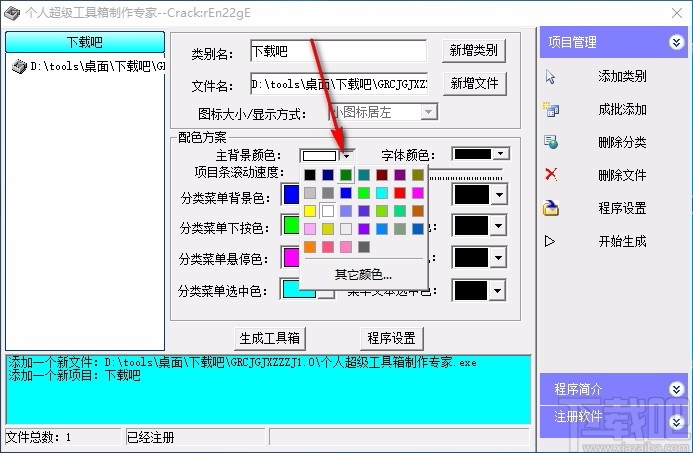Click the green 分类菜单下按色 swatch

tap(291, 225)
